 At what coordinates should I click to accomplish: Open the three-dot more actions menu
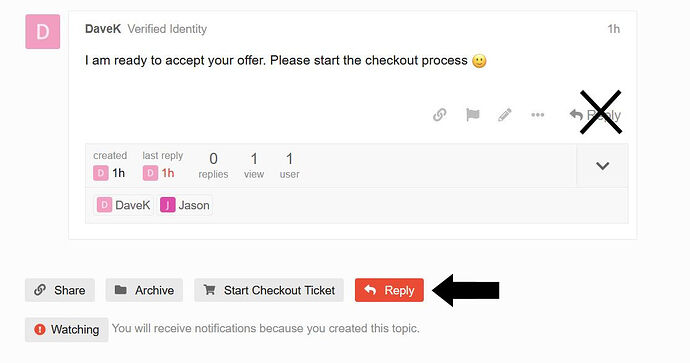click(x=537, y=115)
